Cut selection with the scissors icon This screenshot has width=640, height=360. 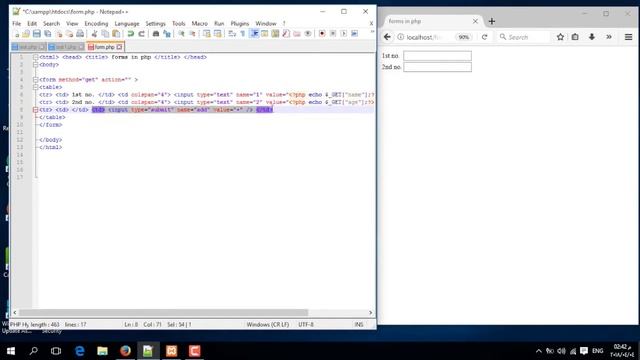click(94, 34)
